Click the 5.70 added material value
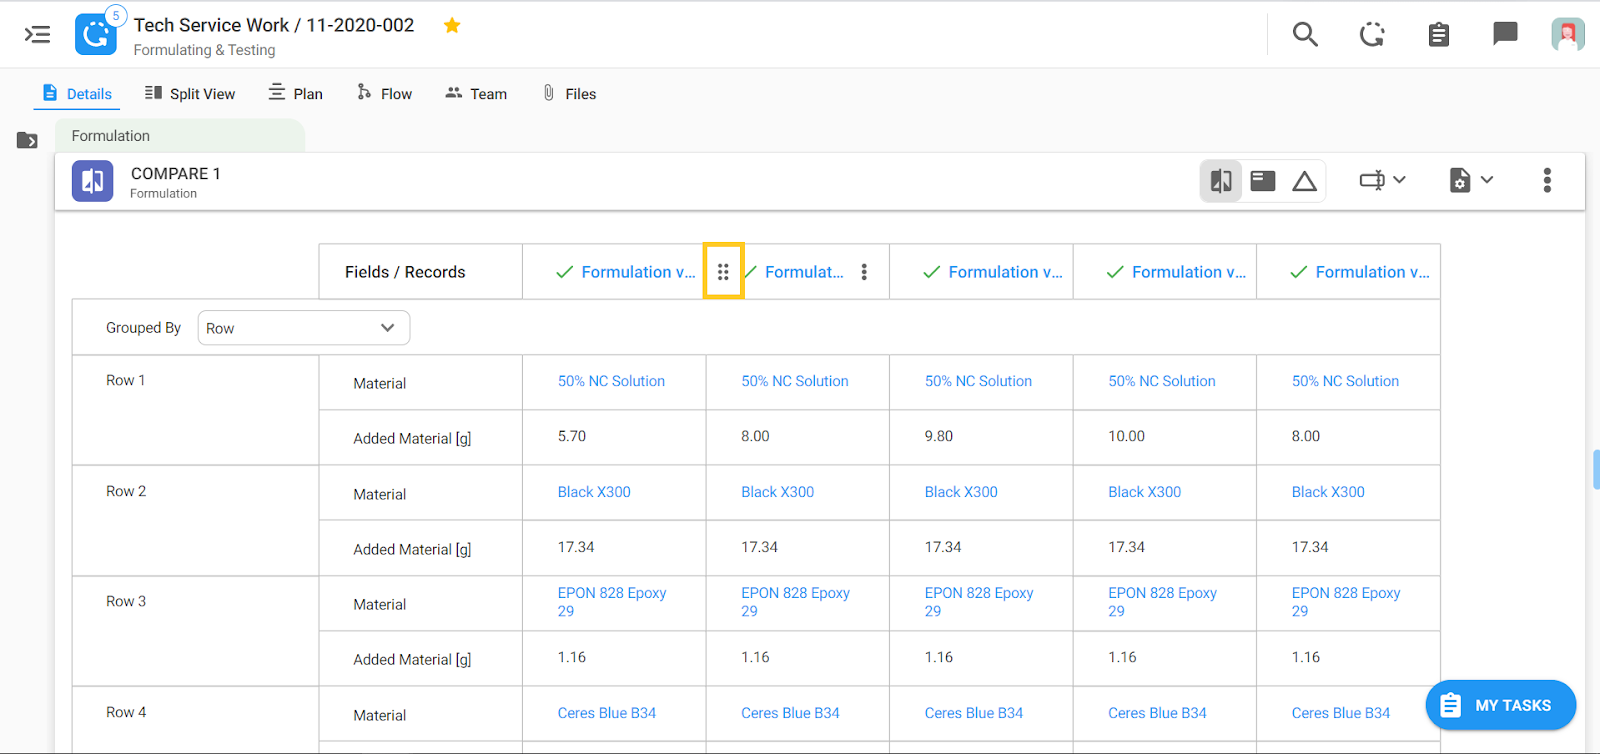This screenshot has width=1600, height=754. click(572, 436)
